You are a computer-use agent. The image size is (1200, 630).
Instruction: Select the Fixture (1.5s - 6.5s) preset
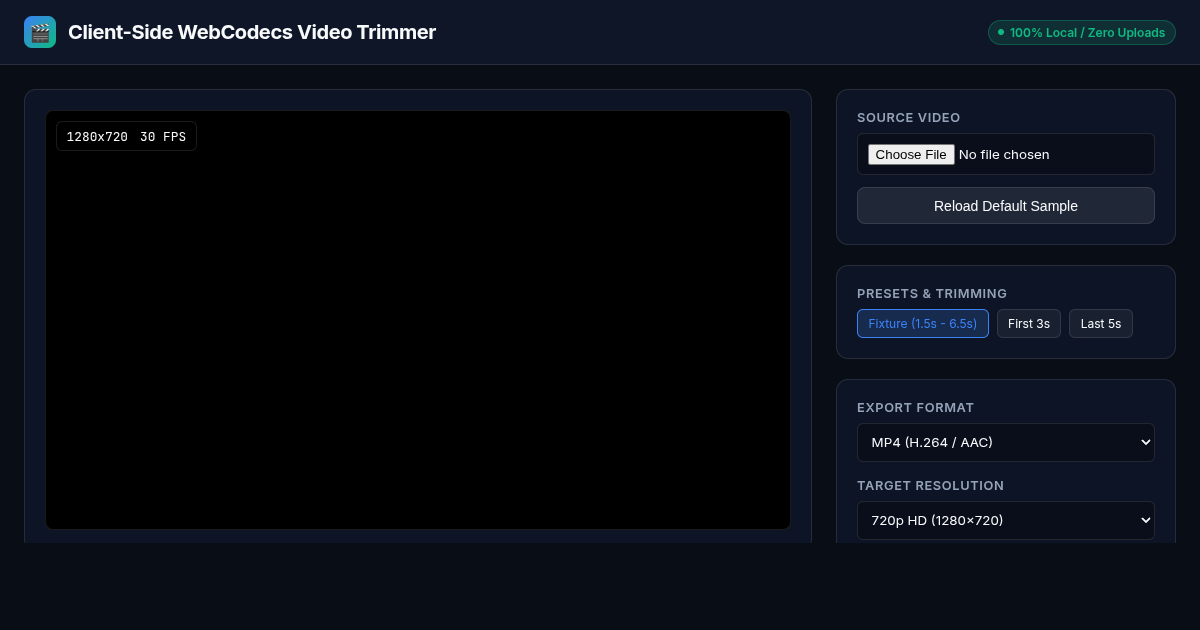click(923, 324)
